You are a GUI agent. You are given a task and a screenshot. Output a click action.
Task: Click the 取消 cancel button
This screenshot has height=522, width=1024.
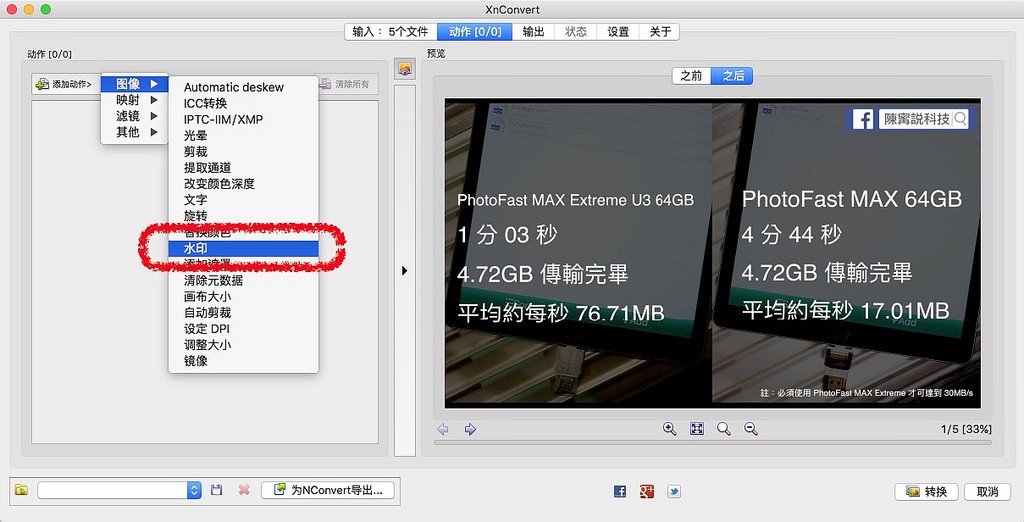point(987,491)
